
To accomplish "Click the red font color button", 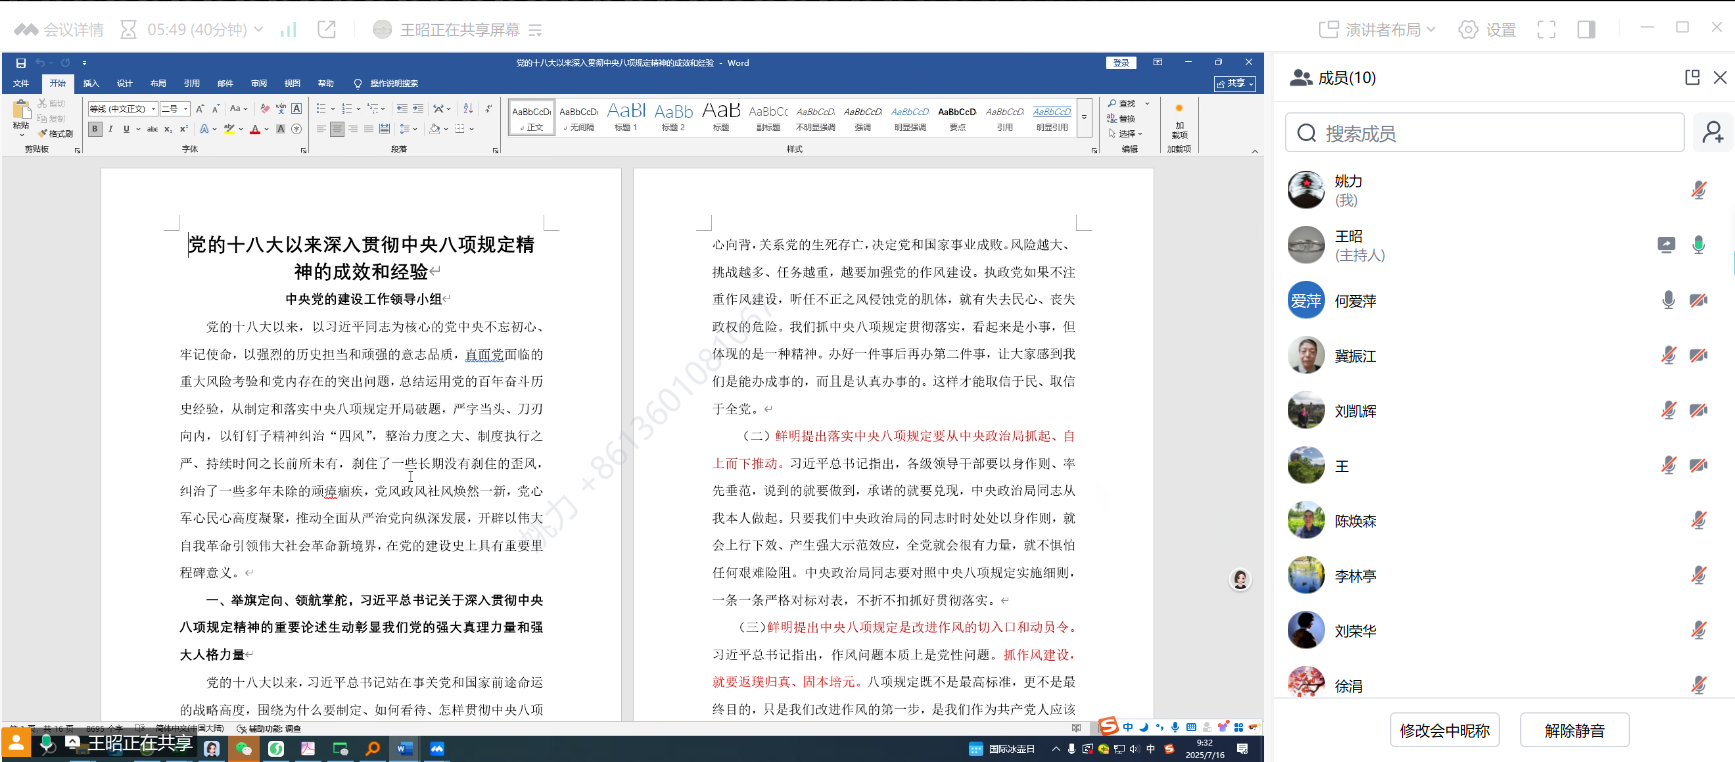I will pos(255,129).
